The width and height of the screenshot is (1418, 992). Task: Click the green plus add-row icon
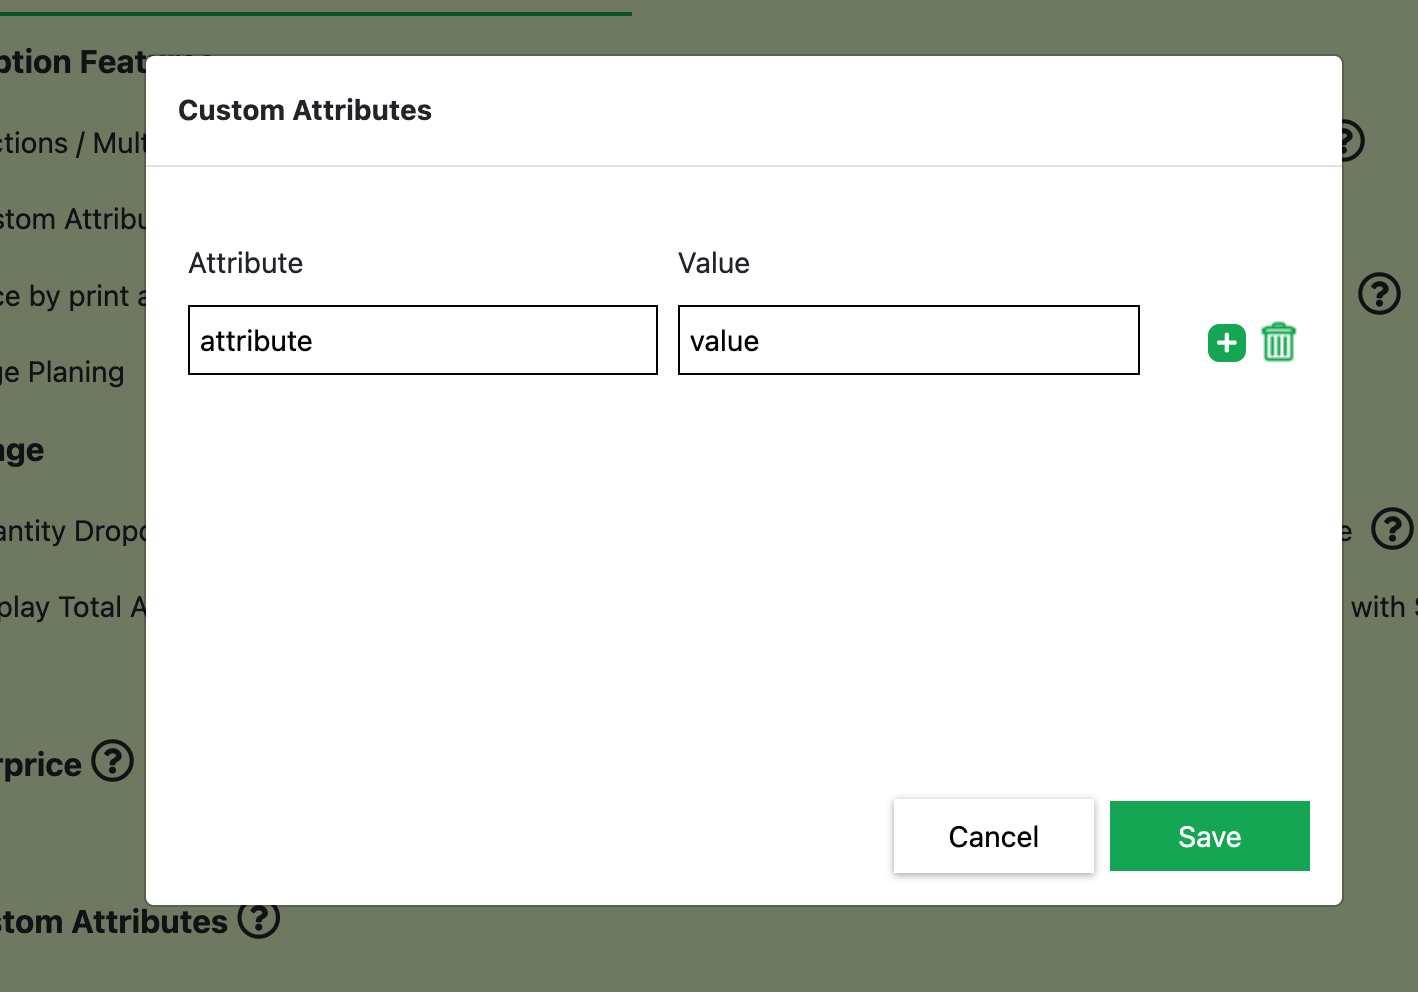(1226, 343)
